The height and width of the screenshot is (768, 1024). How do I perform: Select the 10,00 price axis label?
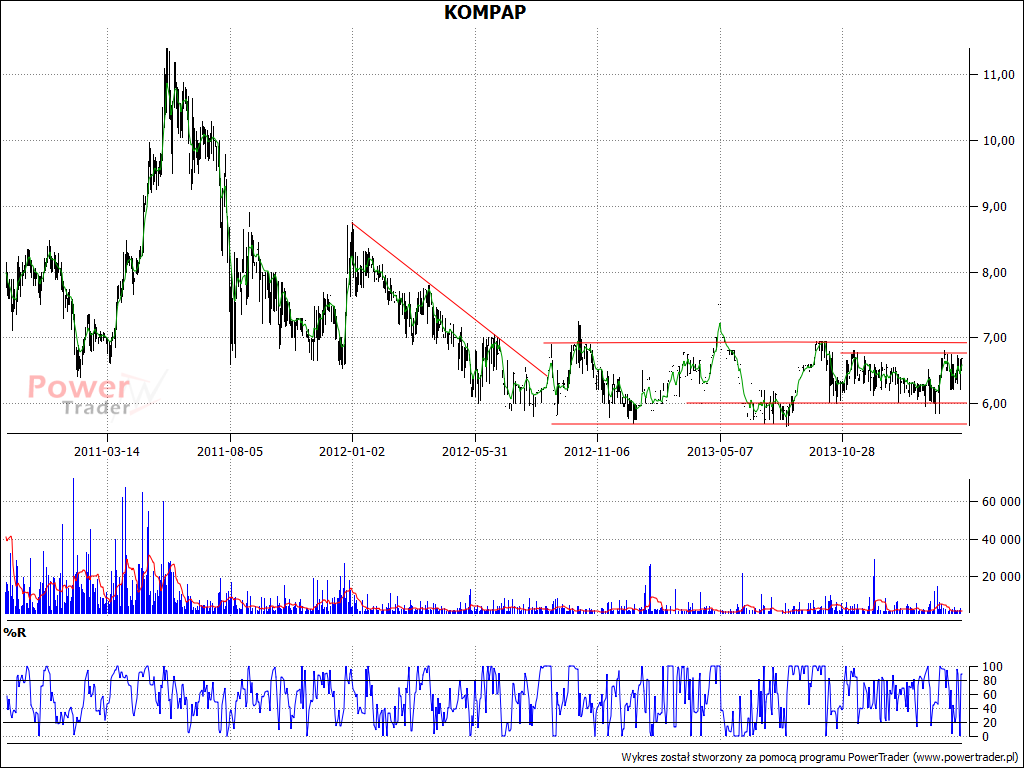tap(999, 140)
